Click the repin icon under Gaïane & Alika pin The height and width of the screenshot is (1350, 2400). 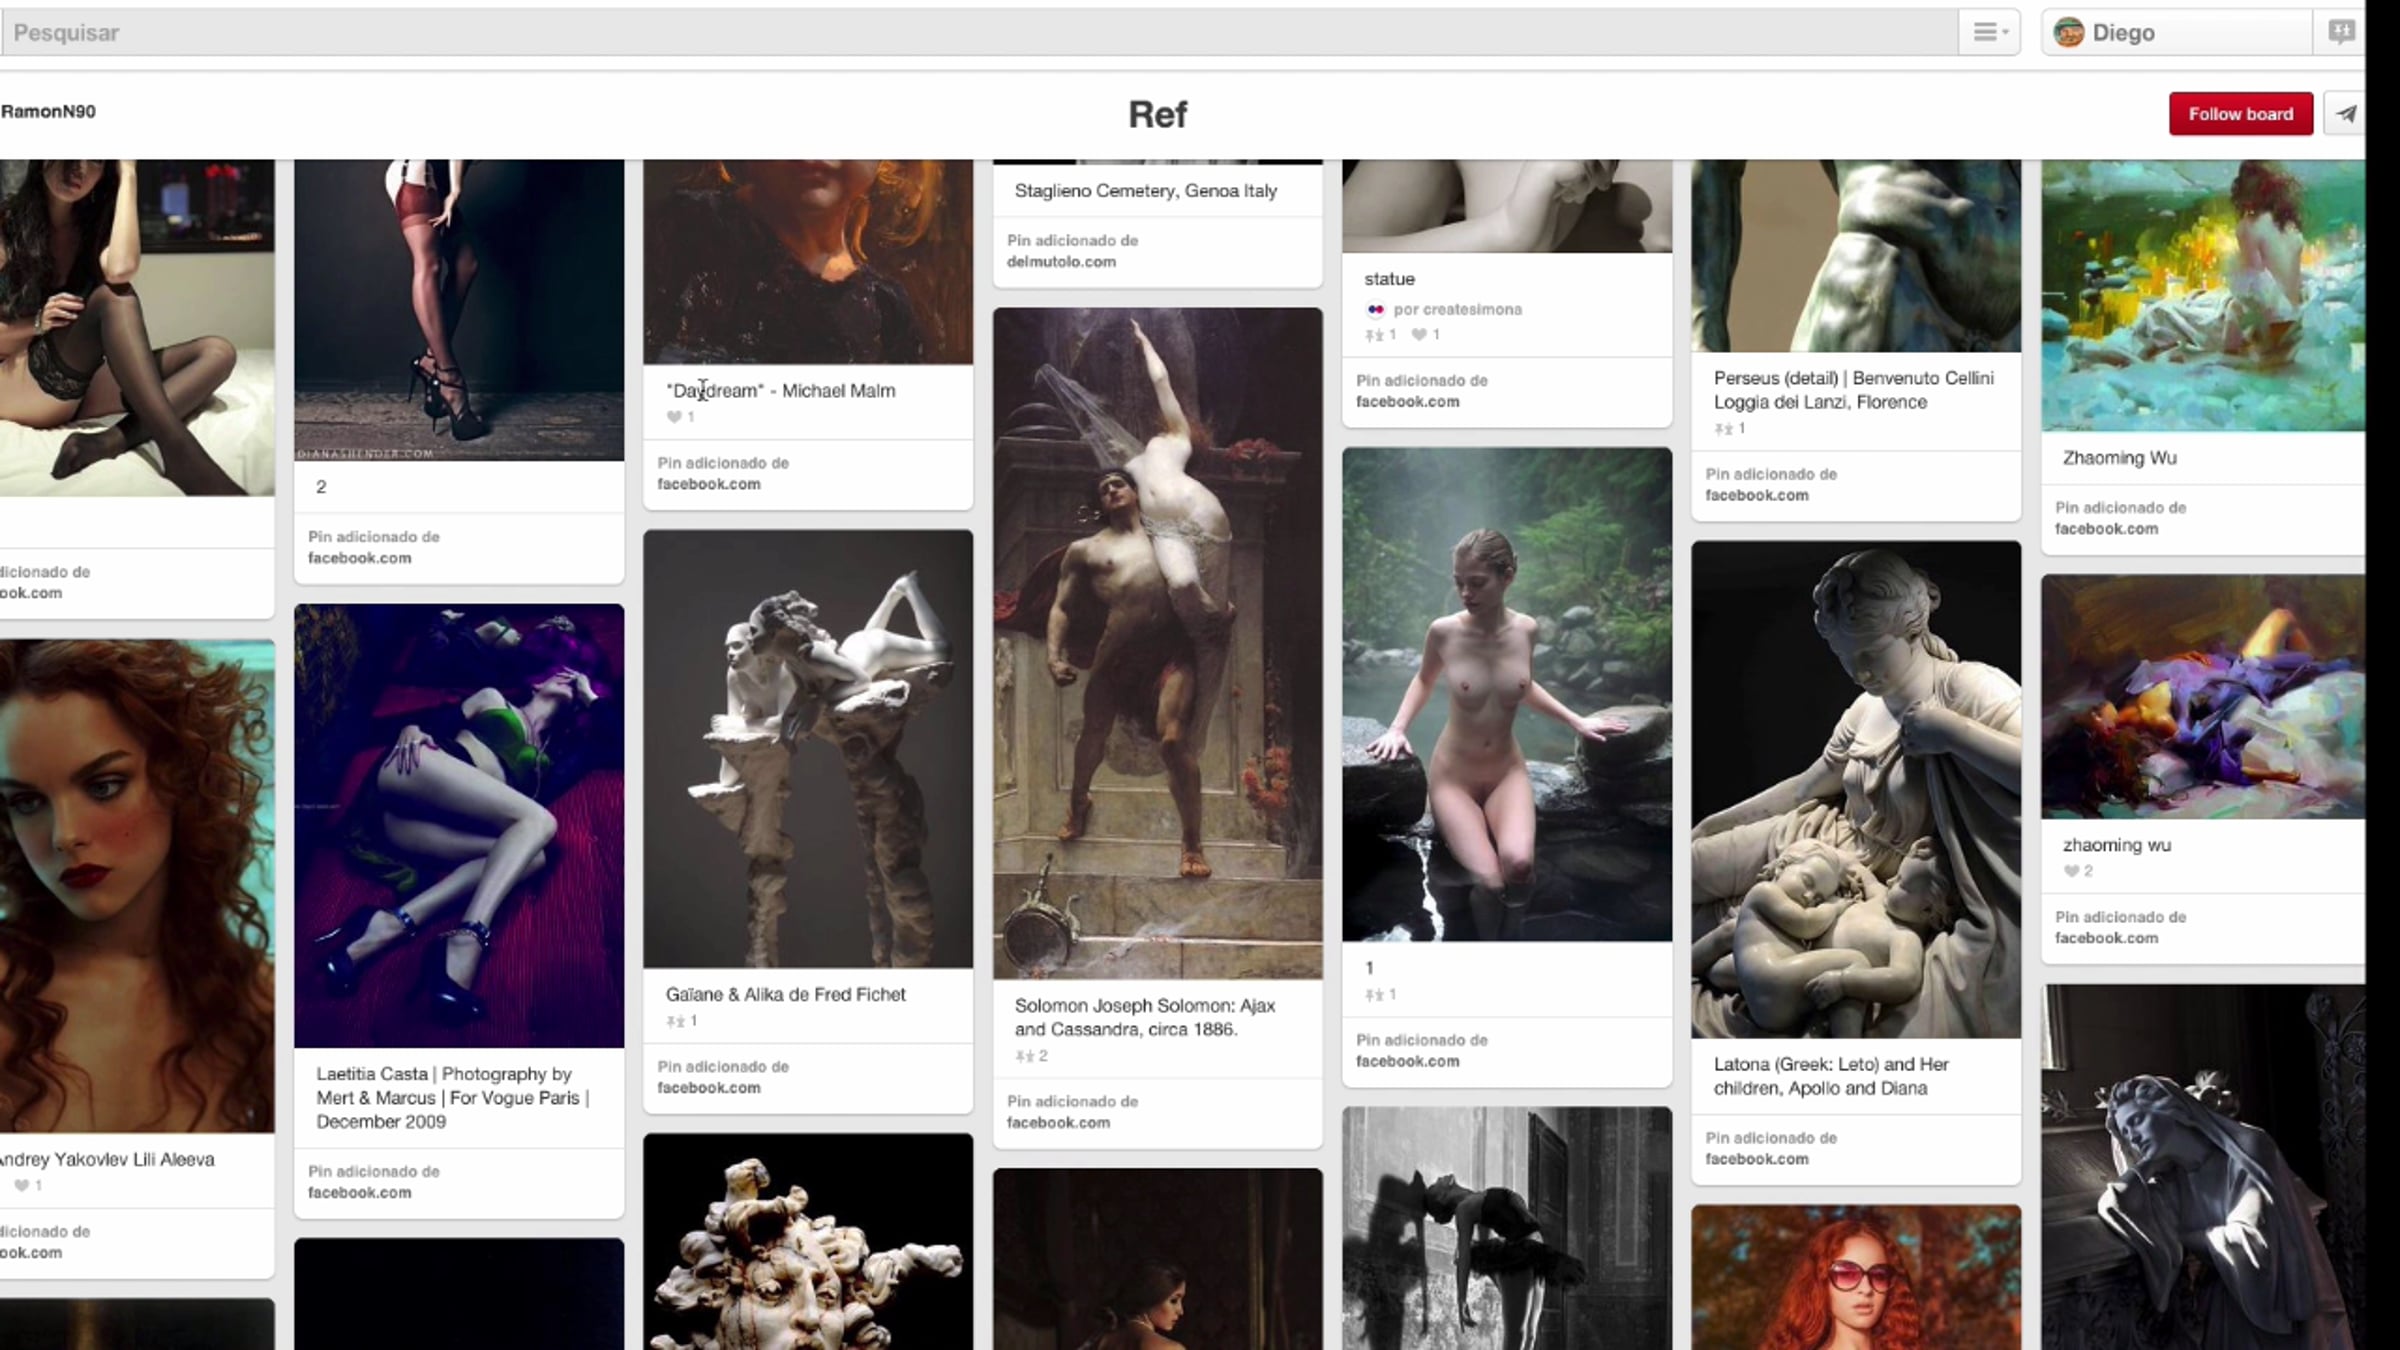coord(675,1021)
